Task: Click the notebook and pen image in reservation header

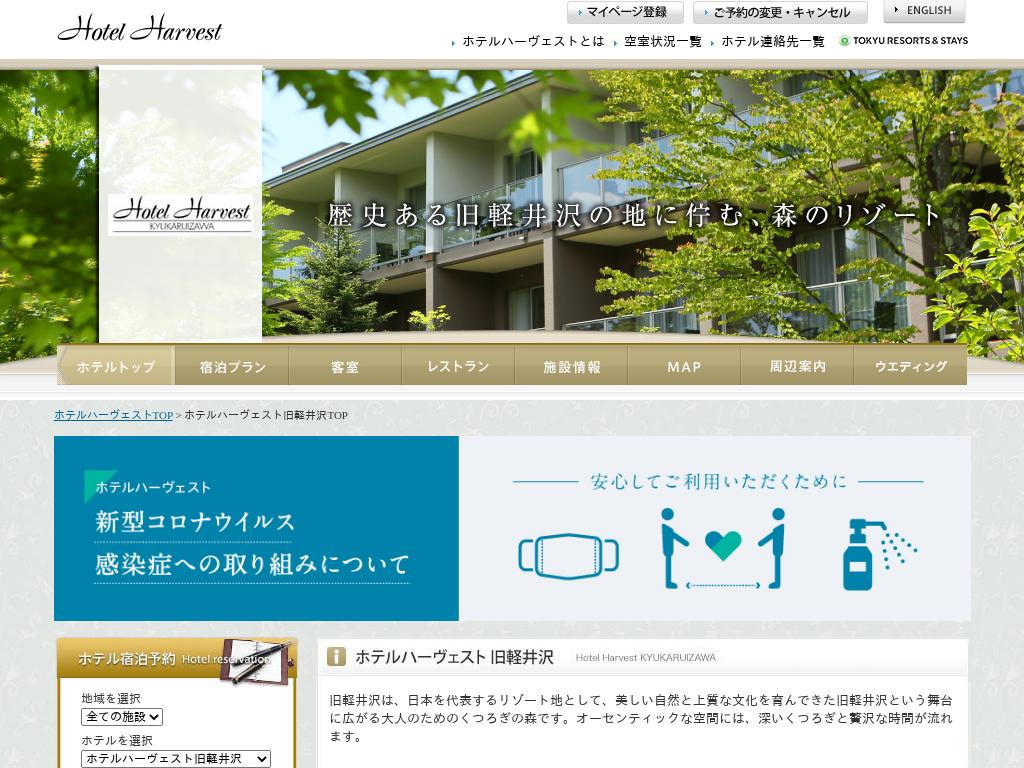Action: 257,662
